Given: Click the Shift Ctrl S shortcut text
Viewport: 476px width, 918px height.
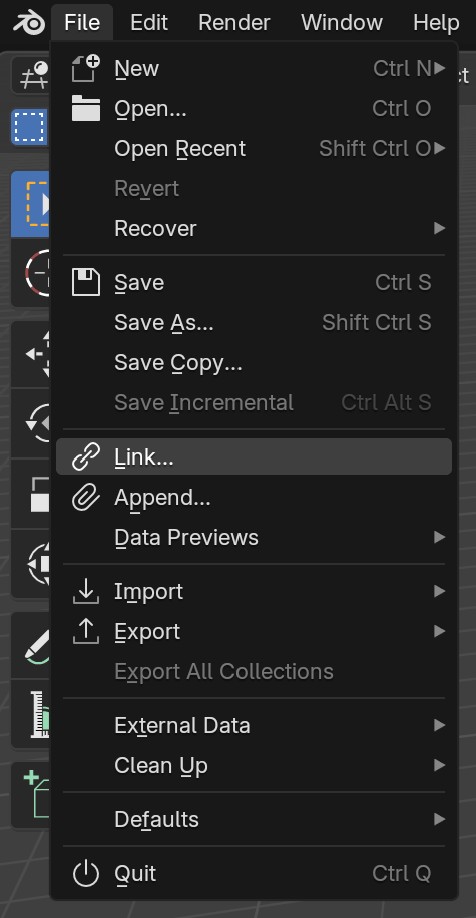Looking at the screenshot, I should tap(376, 322).
